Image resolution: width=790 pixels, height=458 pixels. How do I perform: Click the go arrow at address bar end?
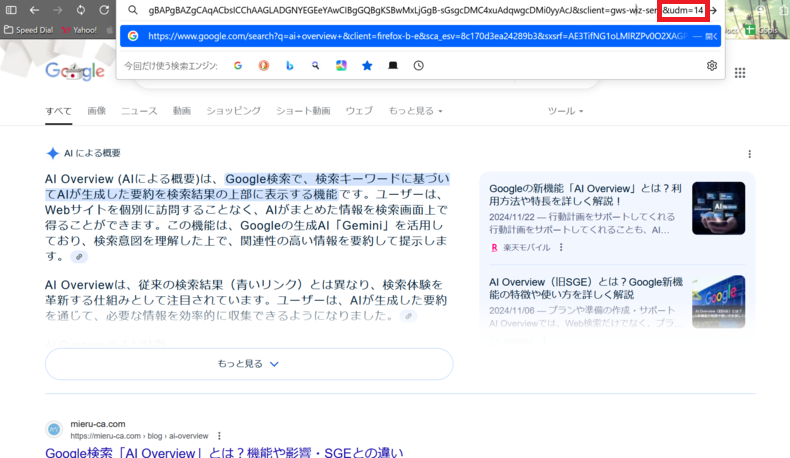[713, 10]
